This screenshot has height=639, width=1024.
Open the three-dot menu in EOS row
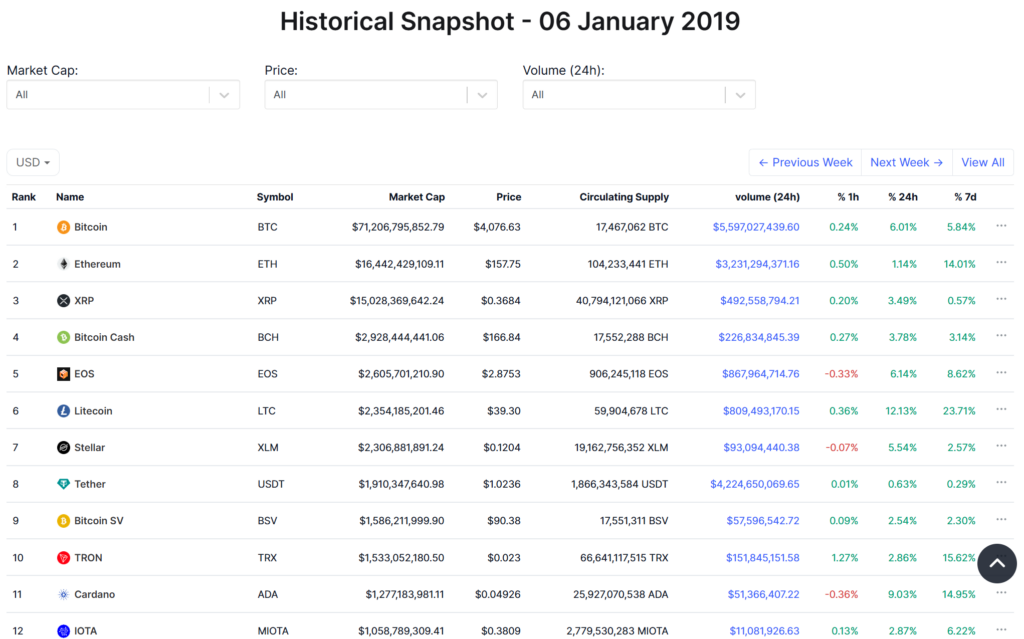1001,373
